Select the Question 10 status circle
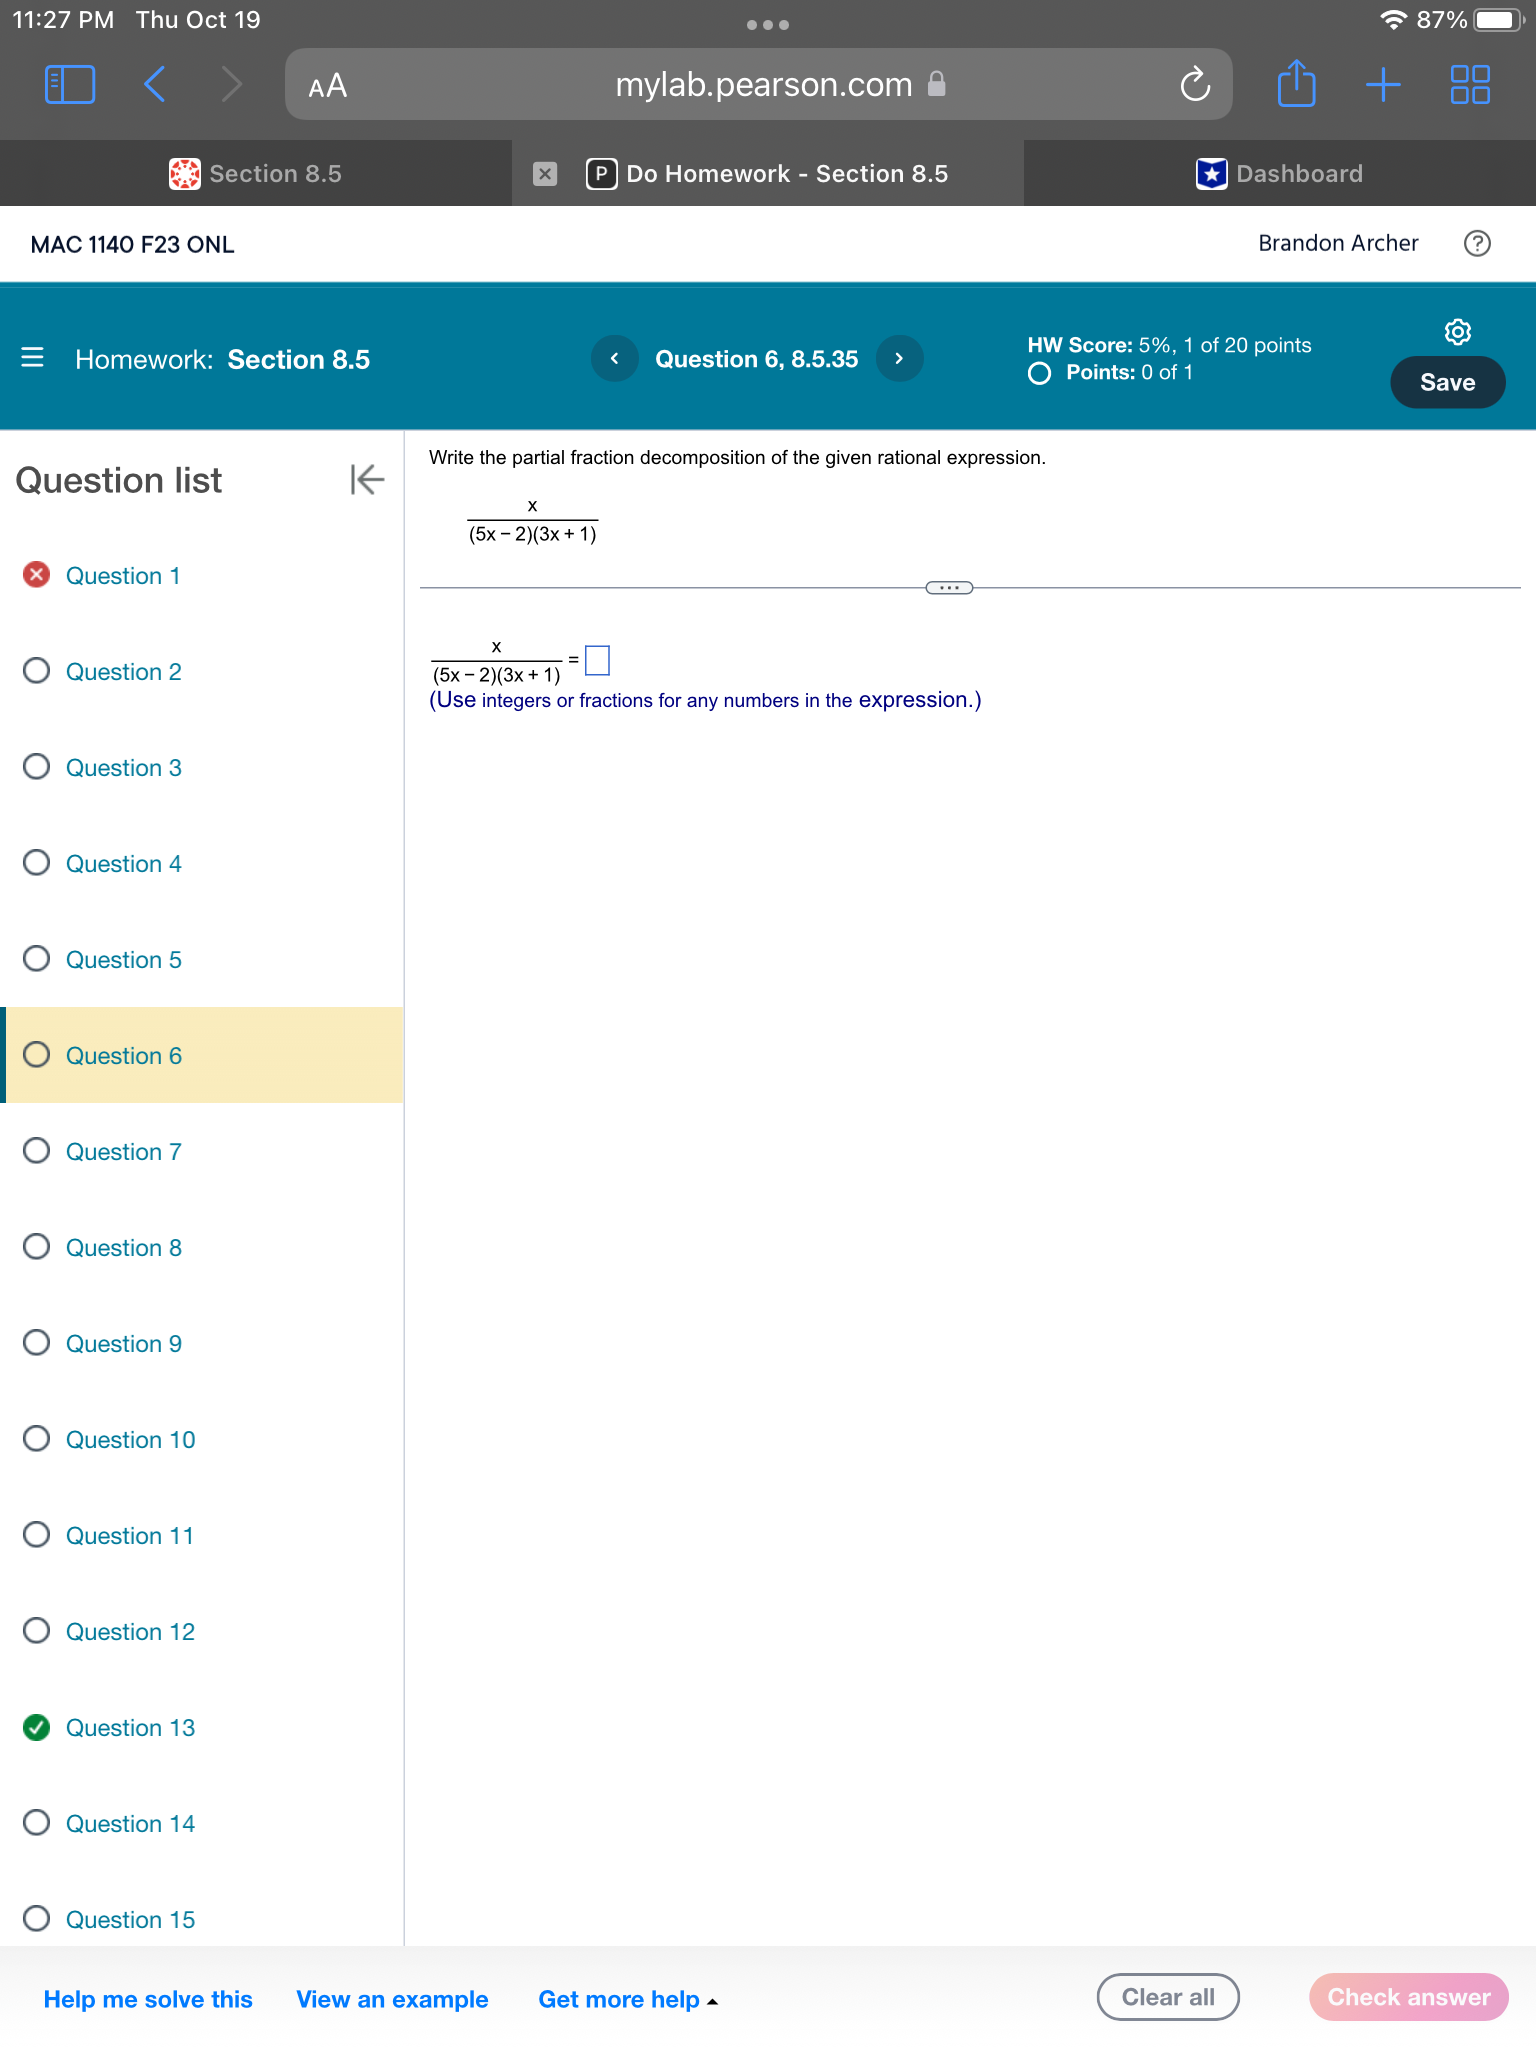The image size is (1536, 2048). 37,1439
